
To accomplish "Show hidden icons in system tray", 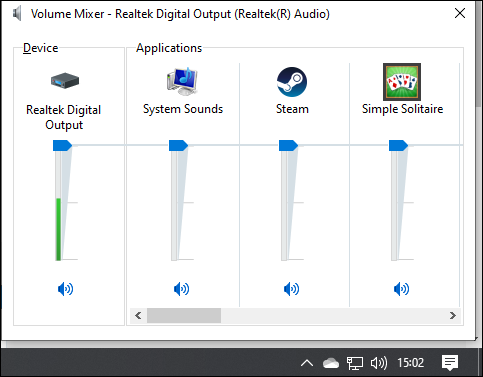I will (307, 363).
